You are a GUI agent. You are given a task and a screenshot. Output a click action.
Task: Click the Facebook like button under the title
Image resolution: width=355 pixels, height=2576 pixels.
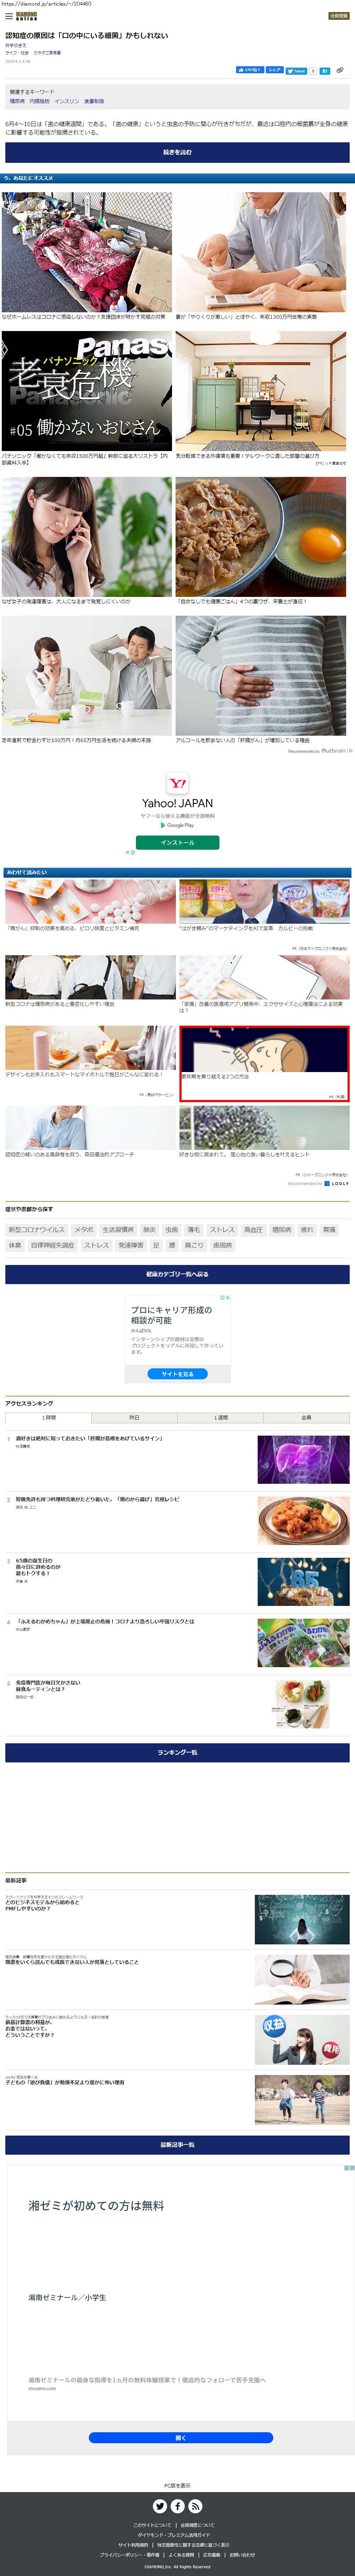click(x=249, y=70)
